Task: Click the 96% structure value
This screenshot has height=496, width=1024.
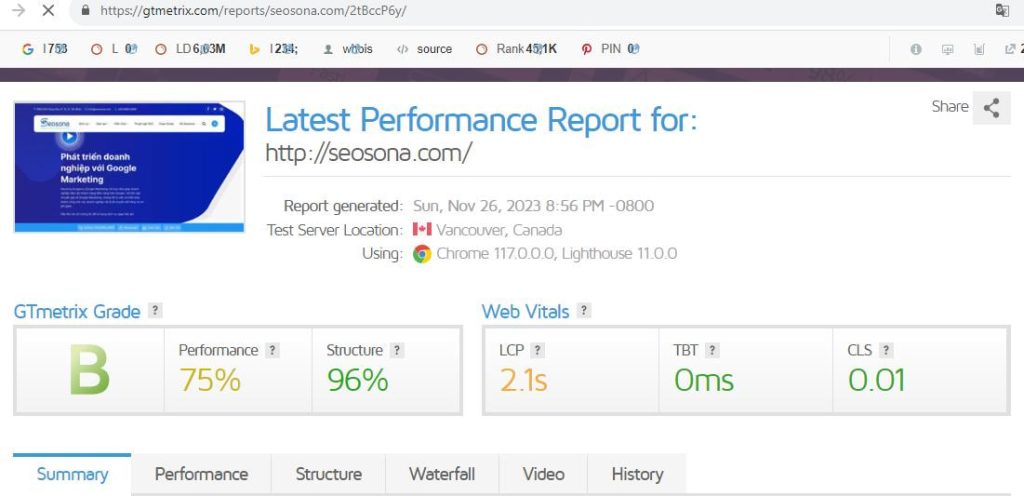Action: [x=358, y=380]
